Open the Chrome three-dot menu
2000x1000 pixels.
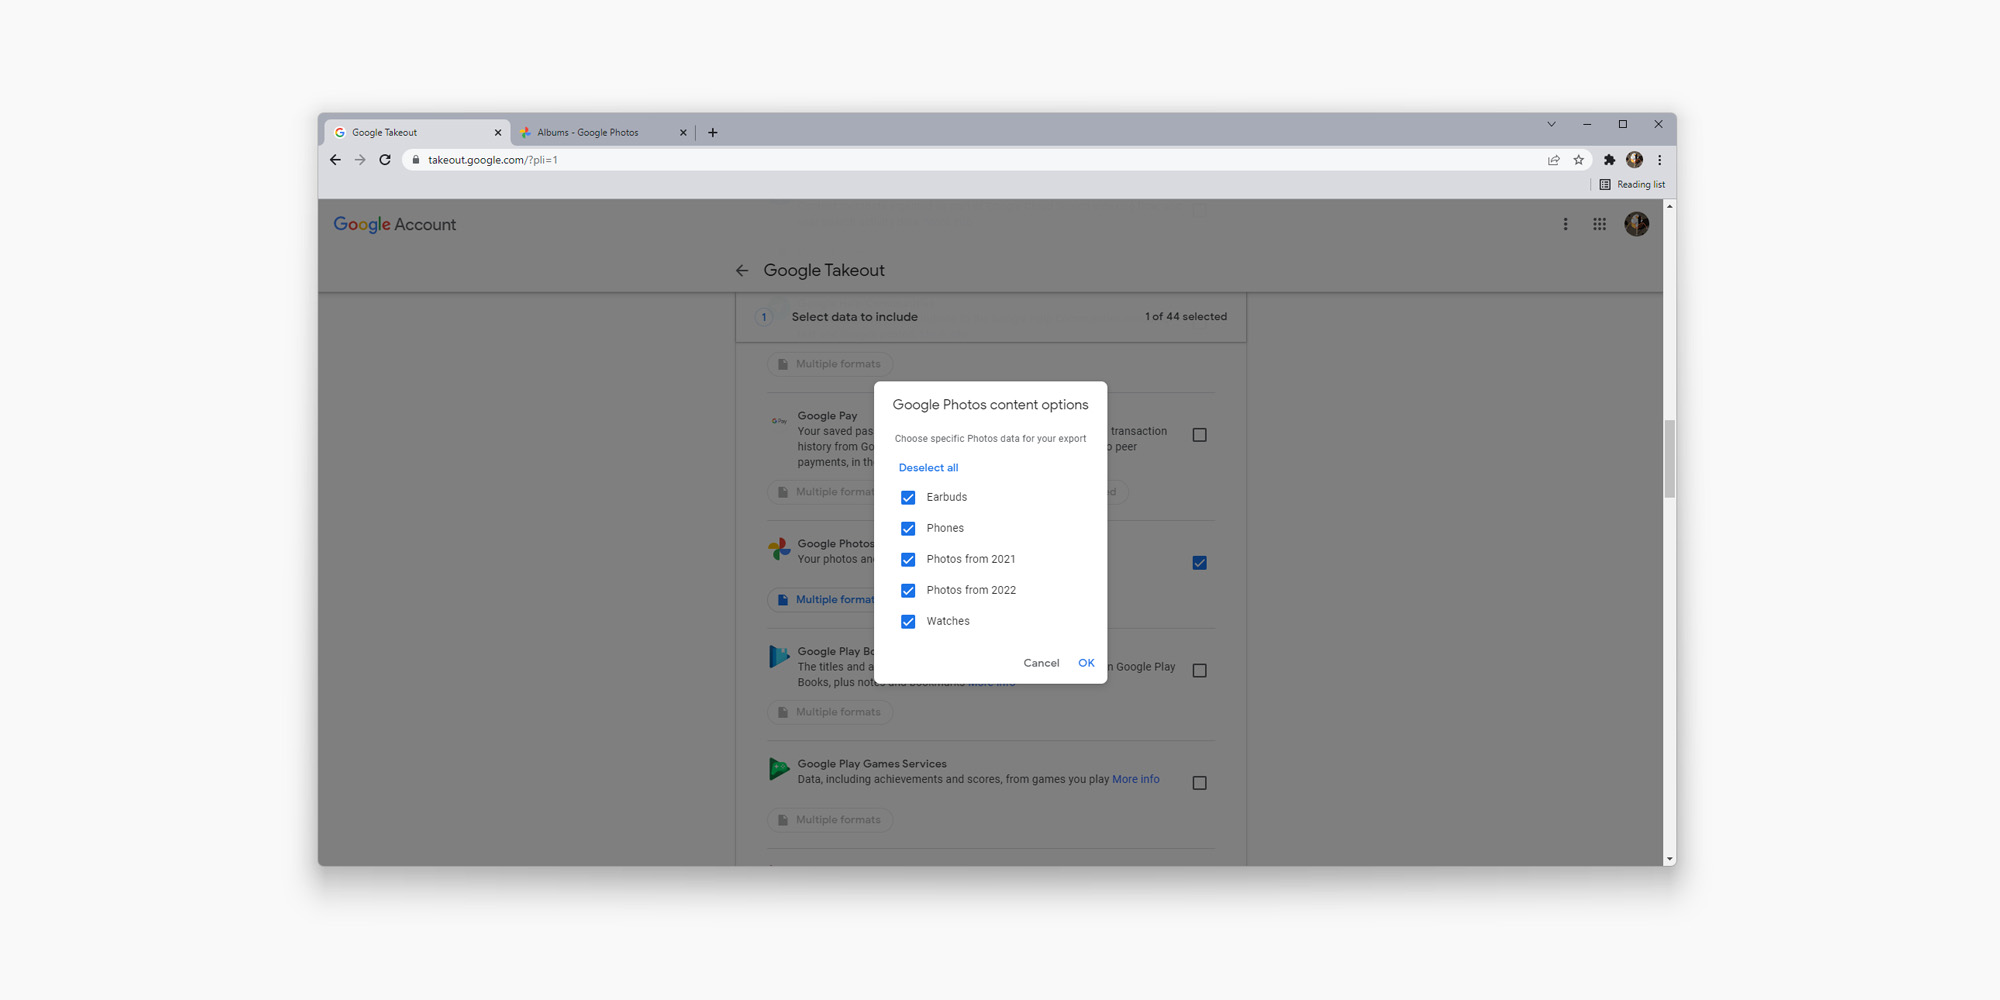point(1659,159)
